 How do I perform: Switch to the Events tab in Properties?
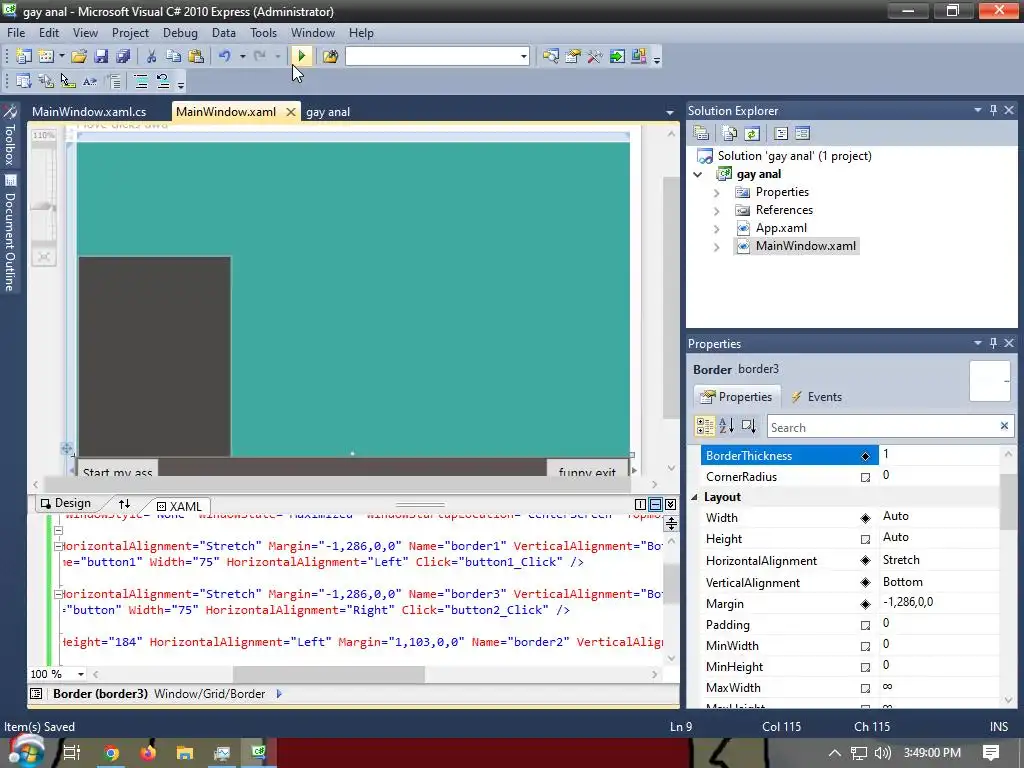pyautogui.click(x=816, y=396)
